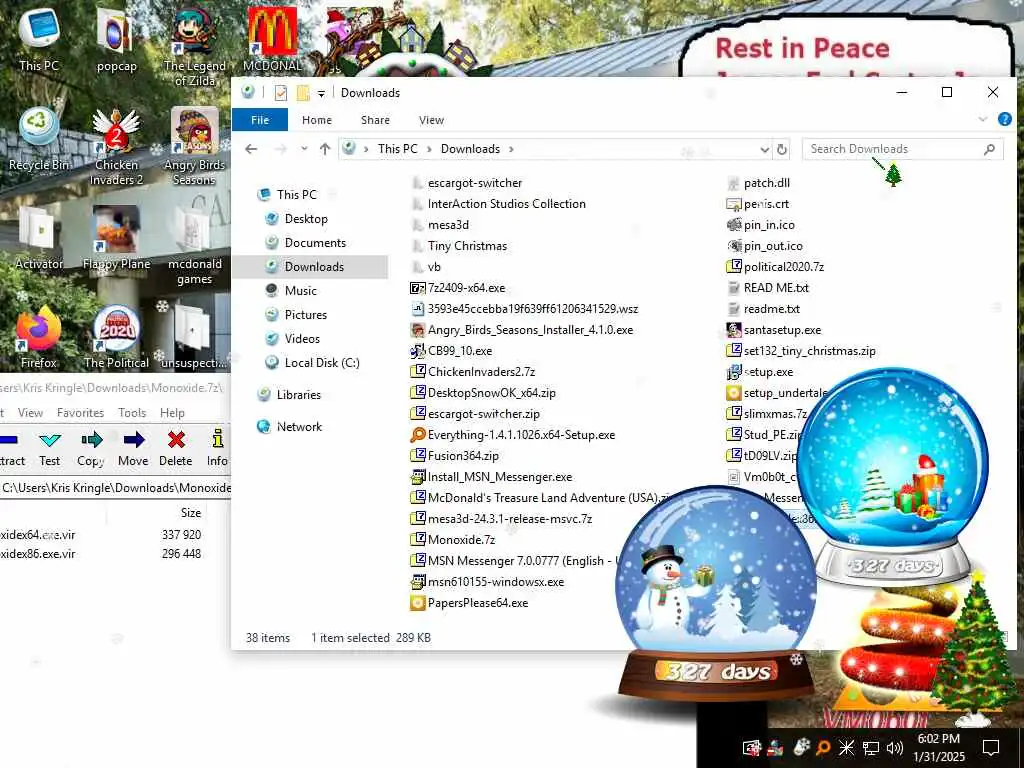Viewport: 1024px width, 768px height.
Task: Select Documents in navigation pane
Action: [x=315, y=243]
